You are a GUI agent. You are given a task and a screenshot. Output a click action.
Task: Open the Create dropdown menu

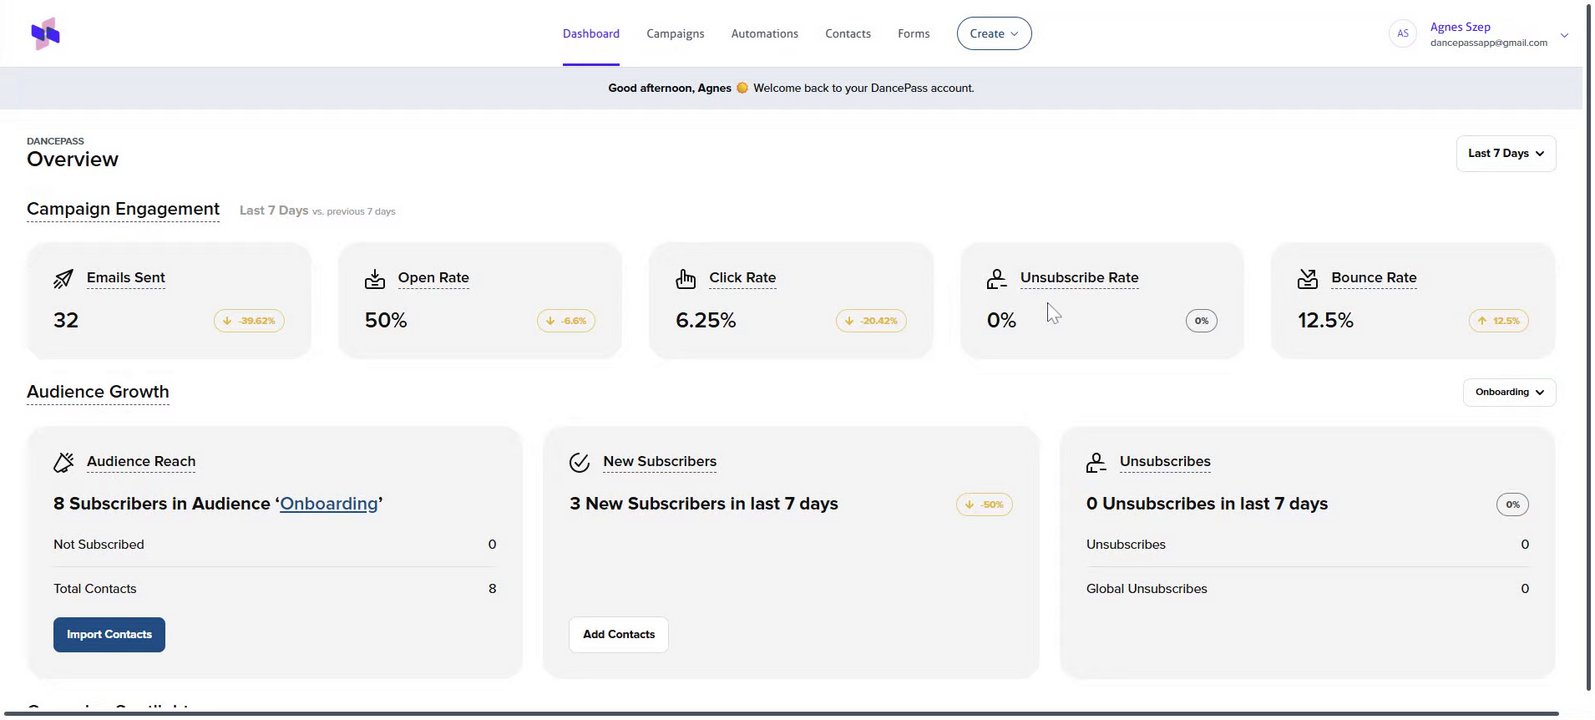coord(994,34)
